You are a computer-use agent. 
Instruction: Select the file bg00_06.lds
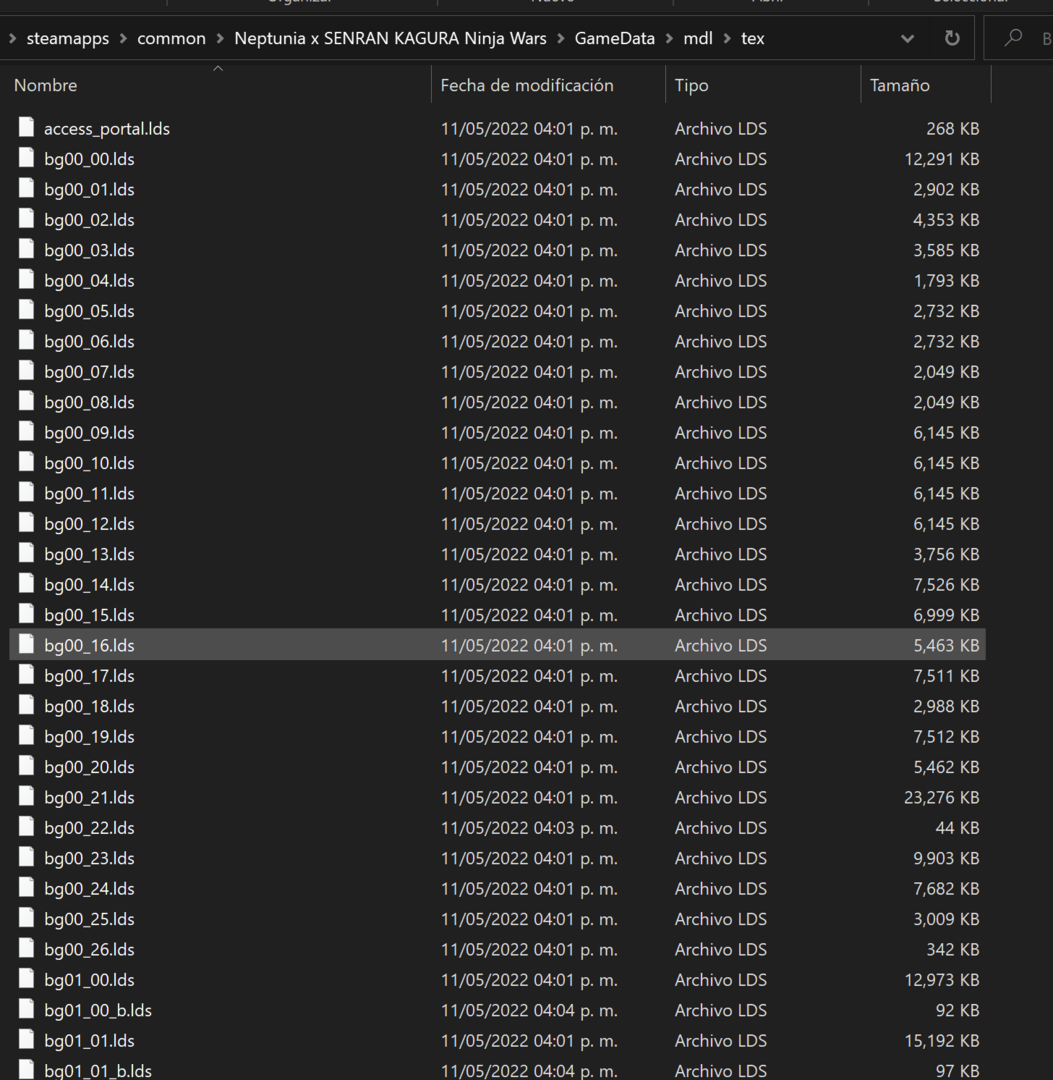pos(89,342)
